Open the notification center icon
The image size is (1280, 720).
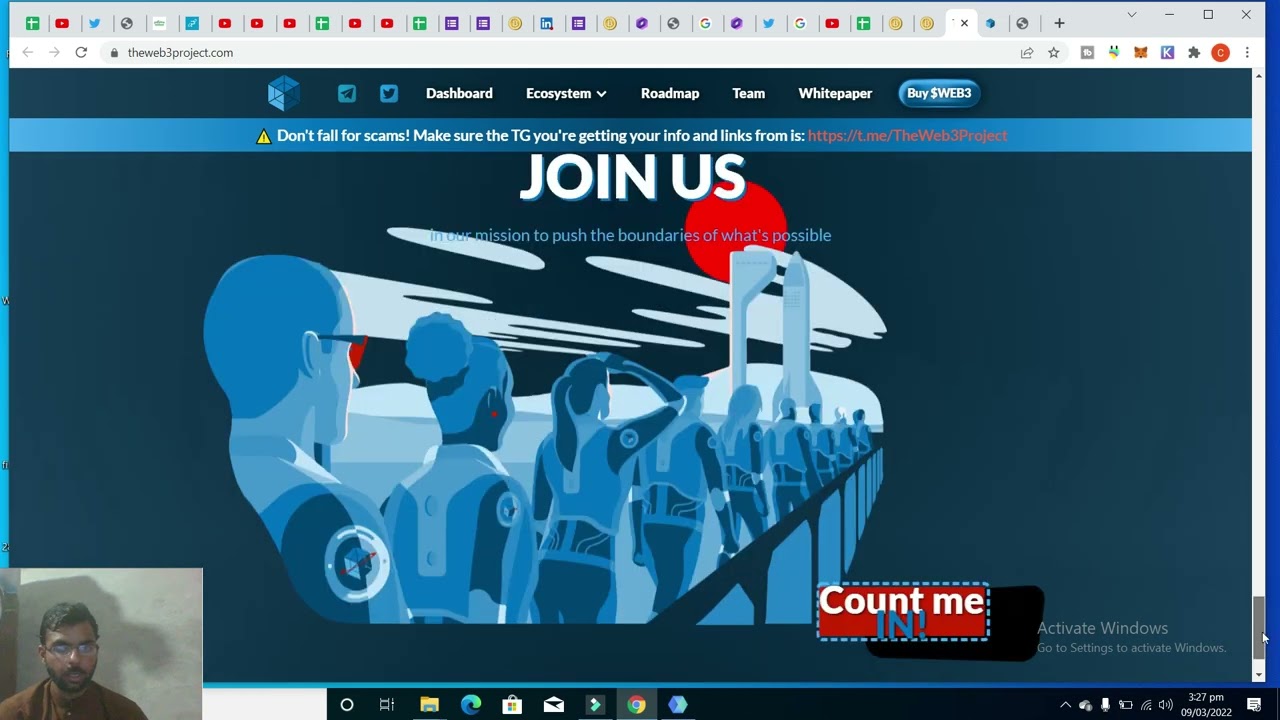1254,705
